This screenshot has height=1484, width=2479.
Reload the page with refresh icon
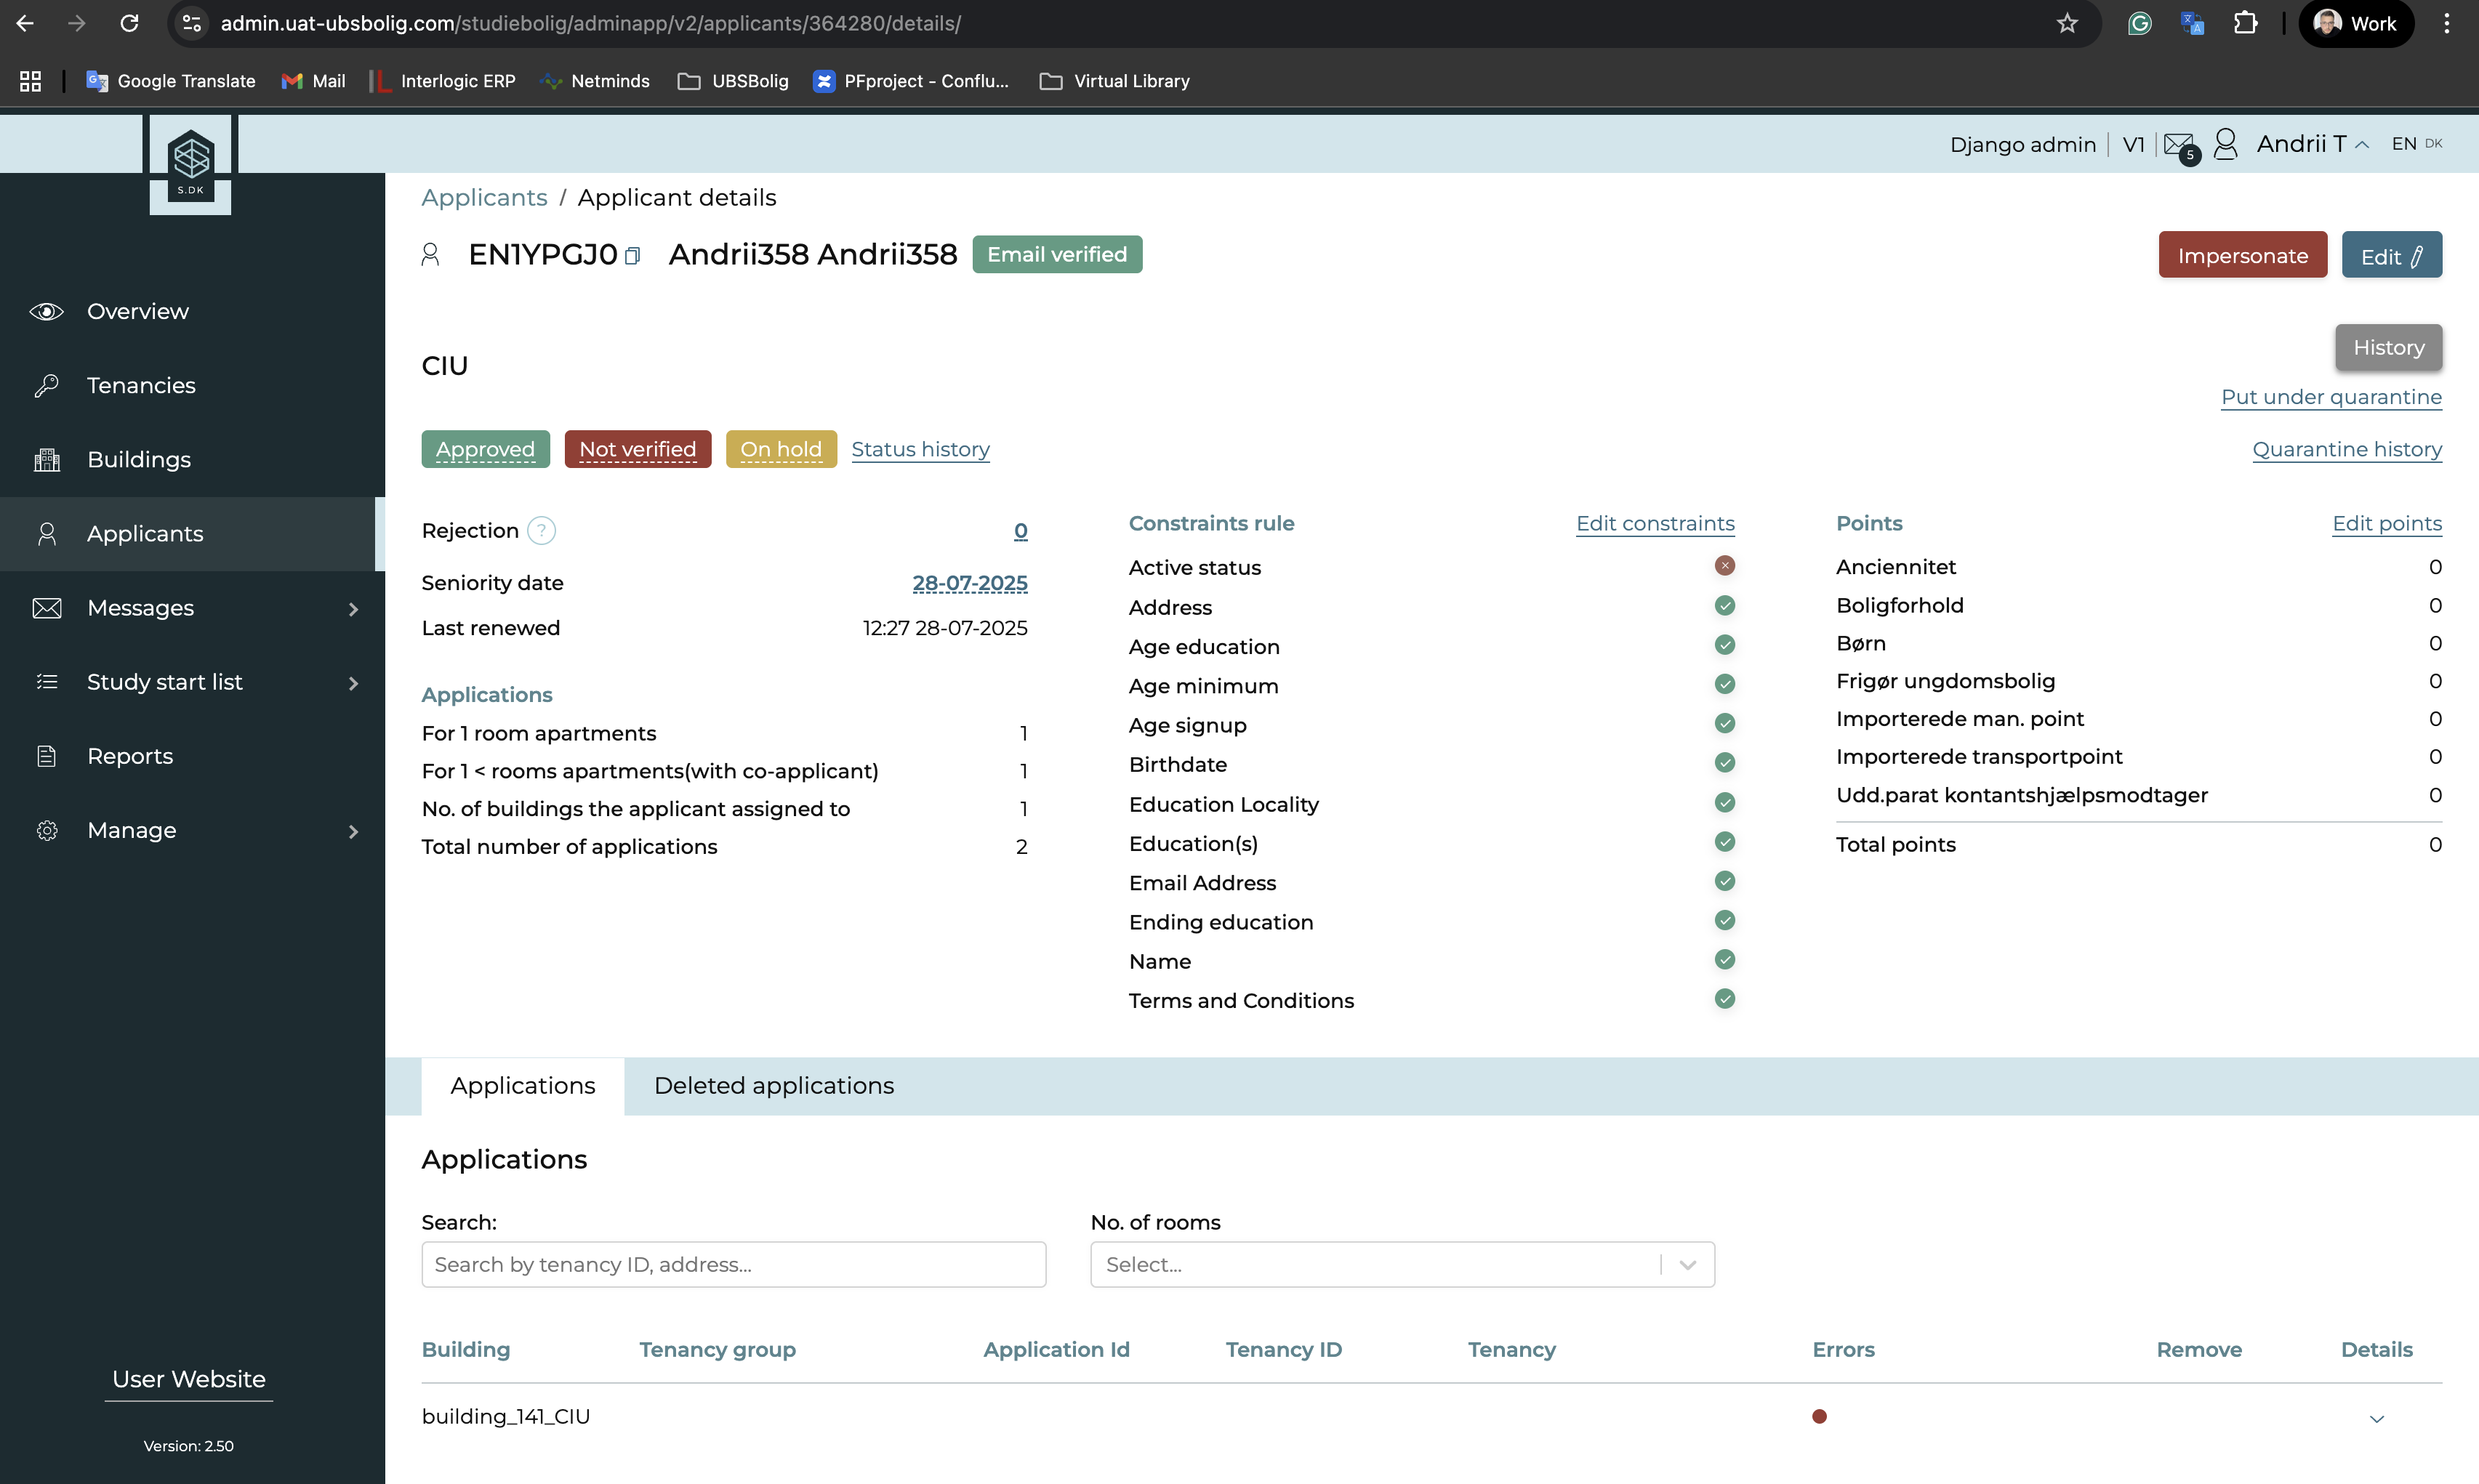129,23
